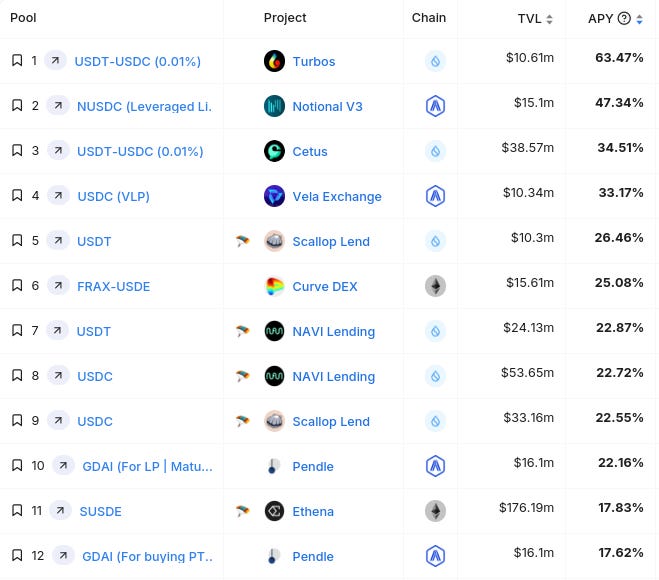The width and height of the screenshot is (659, 580).
Task: Click the Notional V3 project logo
Action: pyautogui.click(x=274, y=106)
